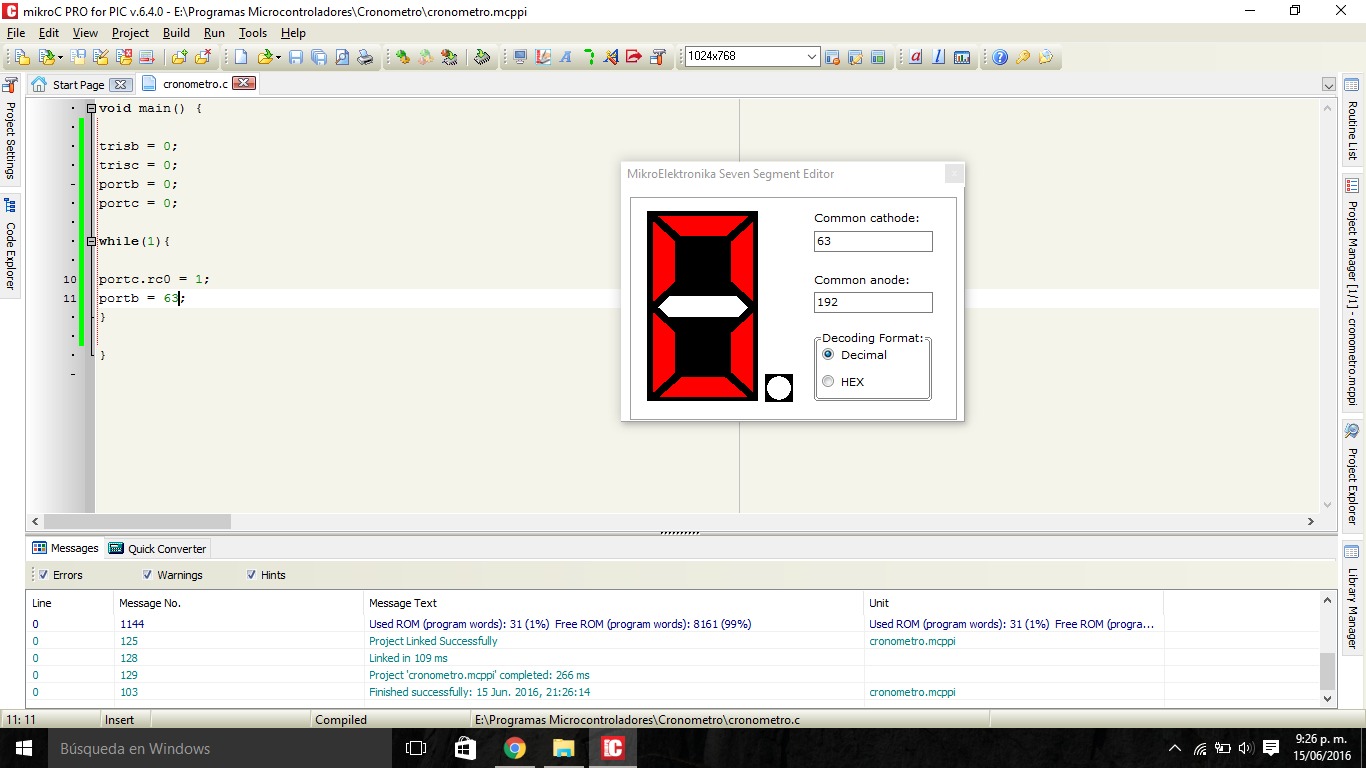Click the Close Project icon
This screenshot has height=768, width=1366.
point(124,57)
